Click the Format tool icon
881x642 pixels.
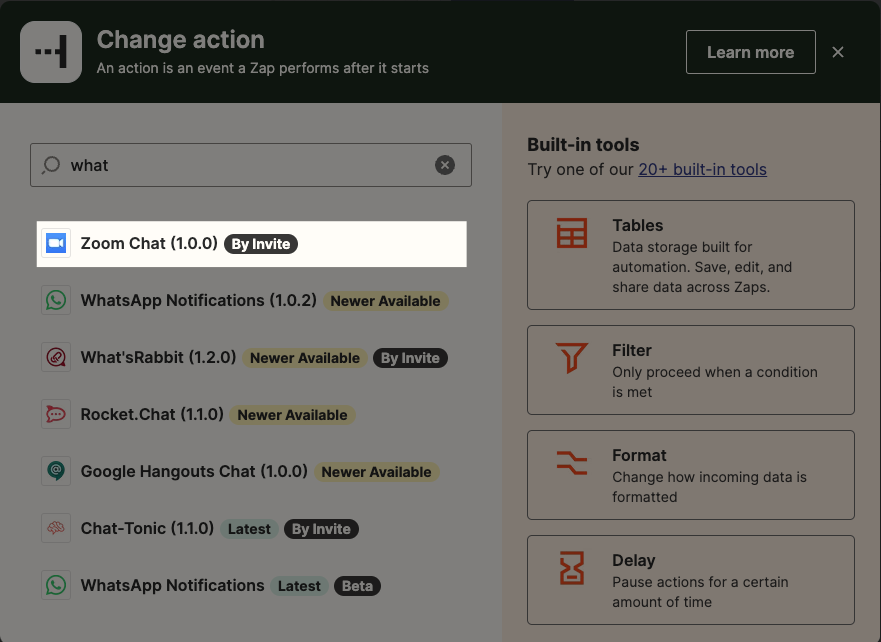[x=571, y=463]
